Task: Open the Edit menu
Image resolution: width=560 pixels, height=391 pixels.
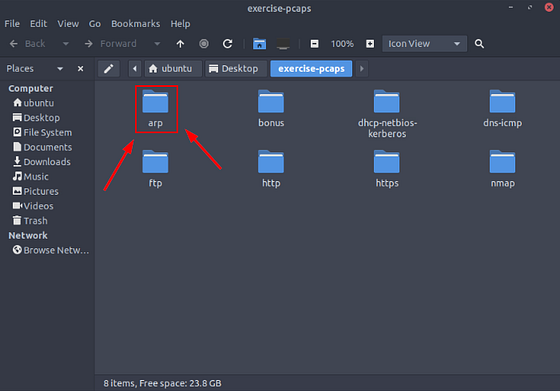Action: 38,24
